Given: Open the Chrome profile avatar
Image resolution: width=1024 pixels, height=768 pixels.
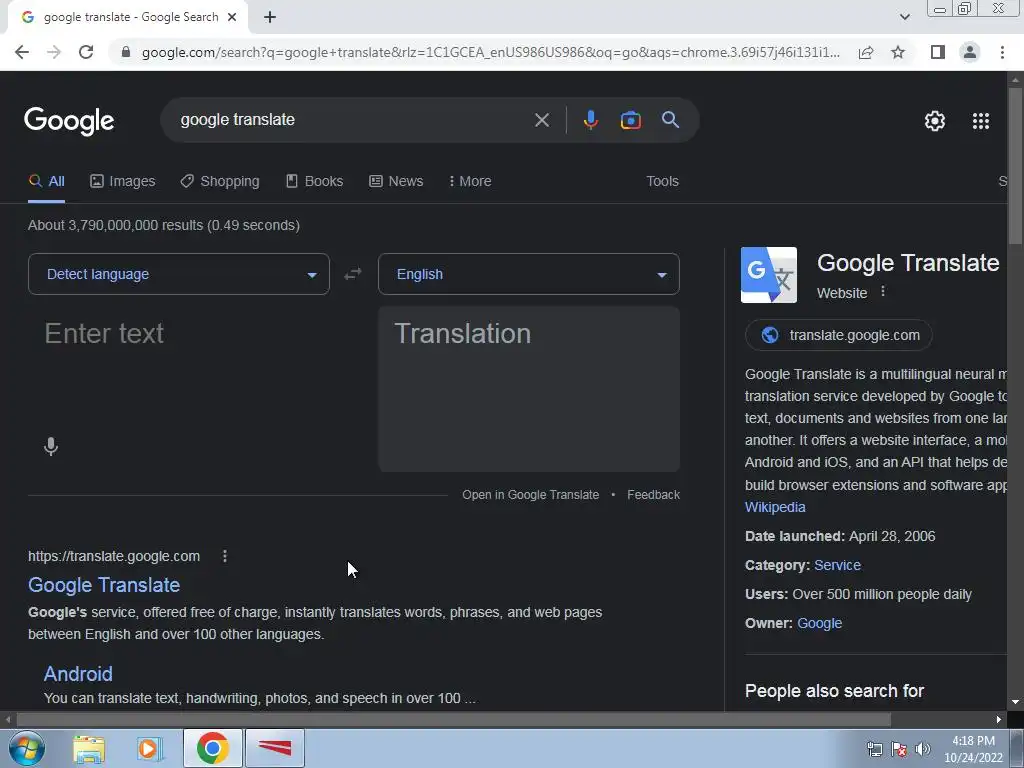Looking at the screenshot, I should point(970,52).
